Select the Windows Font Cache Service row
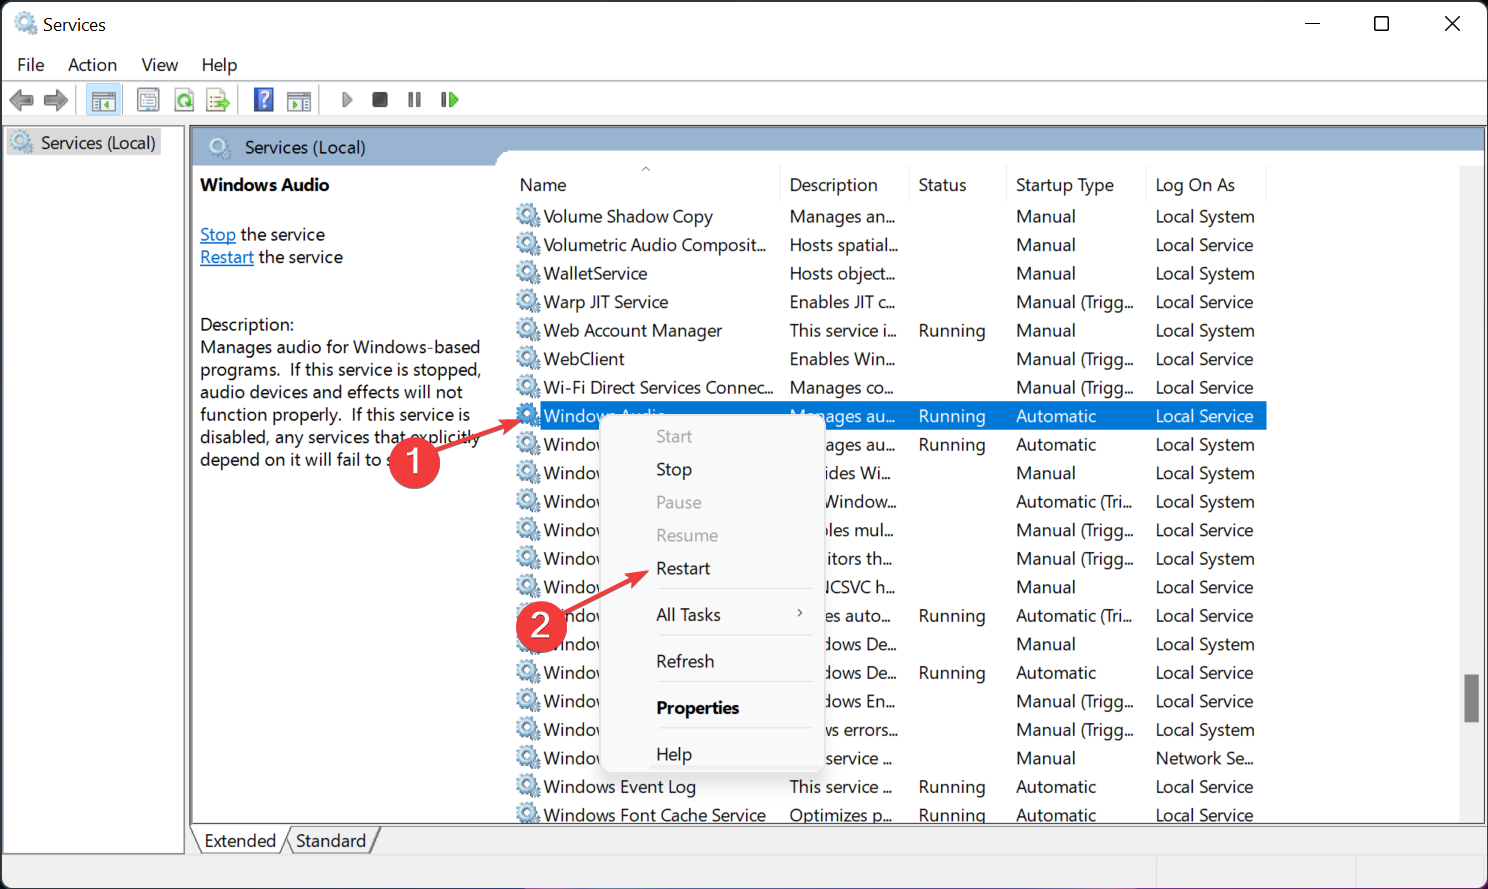The image size is (1488, 889). [x=890, y=814]
